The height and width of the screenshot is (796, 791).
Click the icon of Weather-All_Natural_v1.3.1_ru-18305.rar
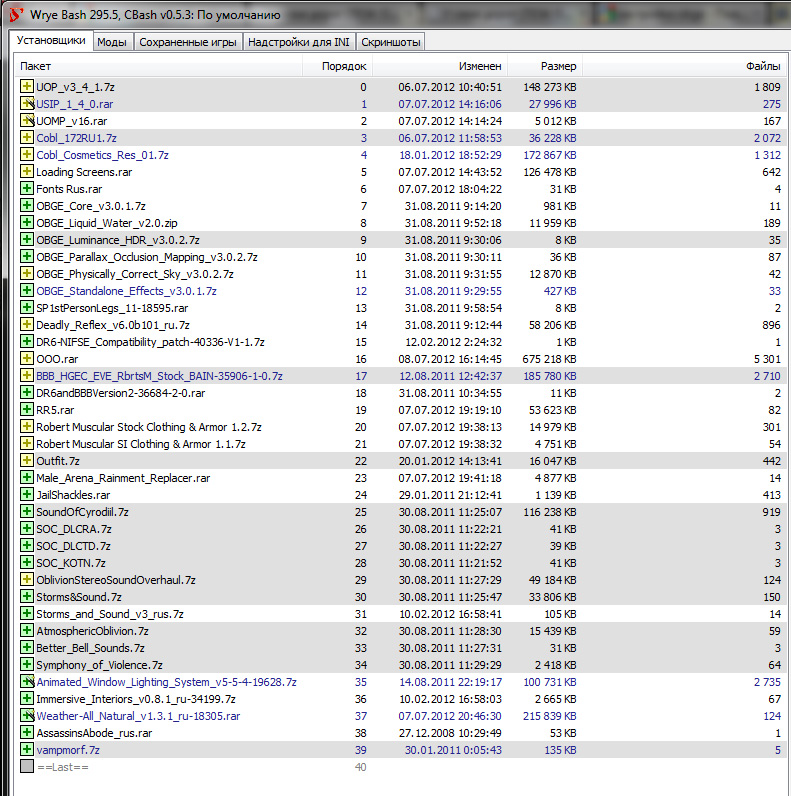coord(27,716)
